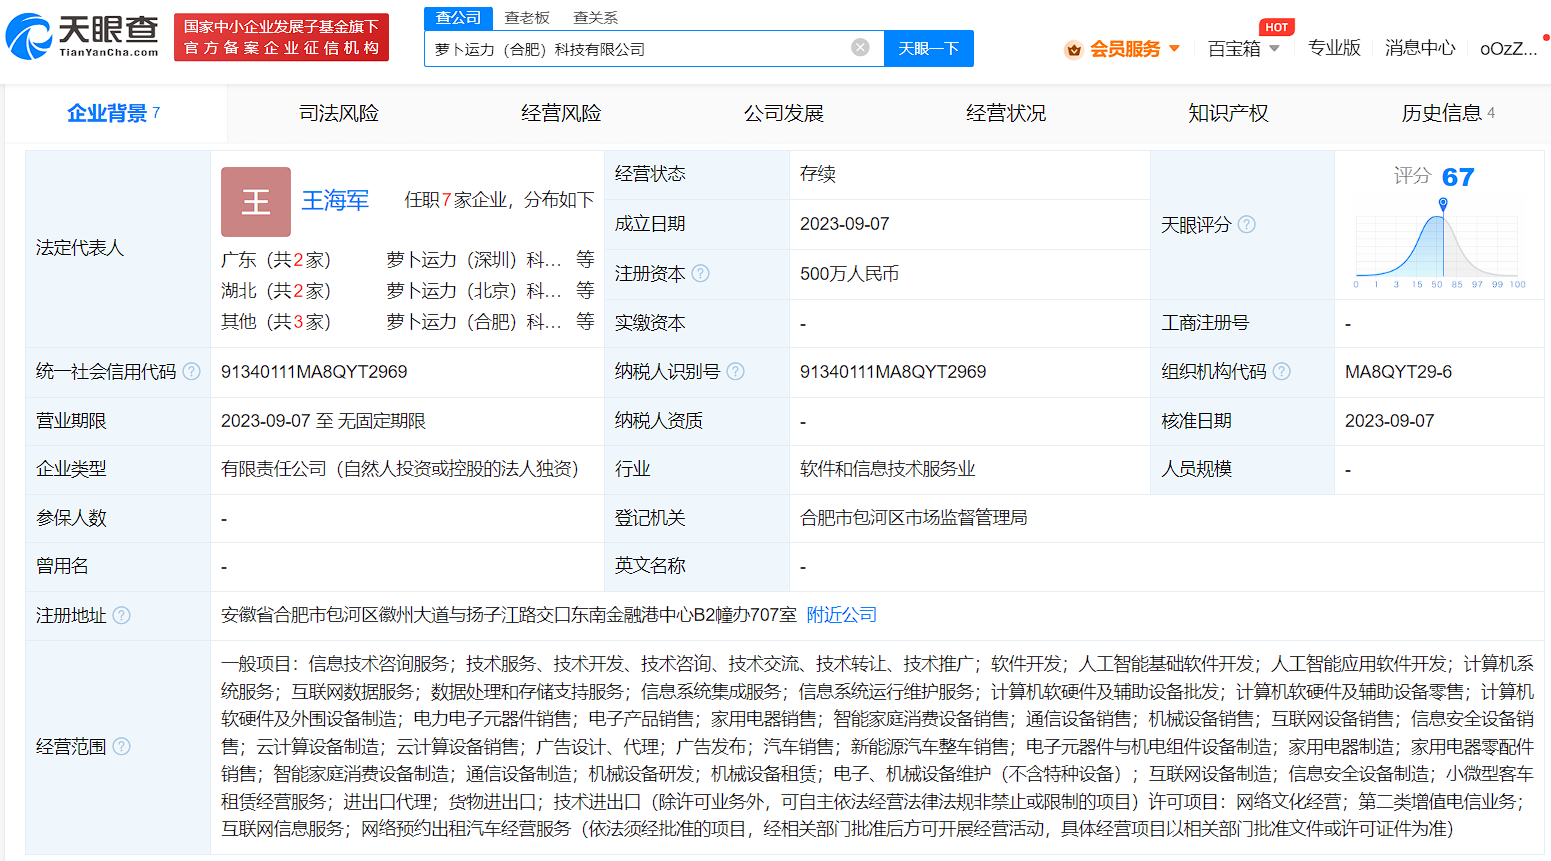
Task: Click the help icon beside 经营范围
Action: 121,746
